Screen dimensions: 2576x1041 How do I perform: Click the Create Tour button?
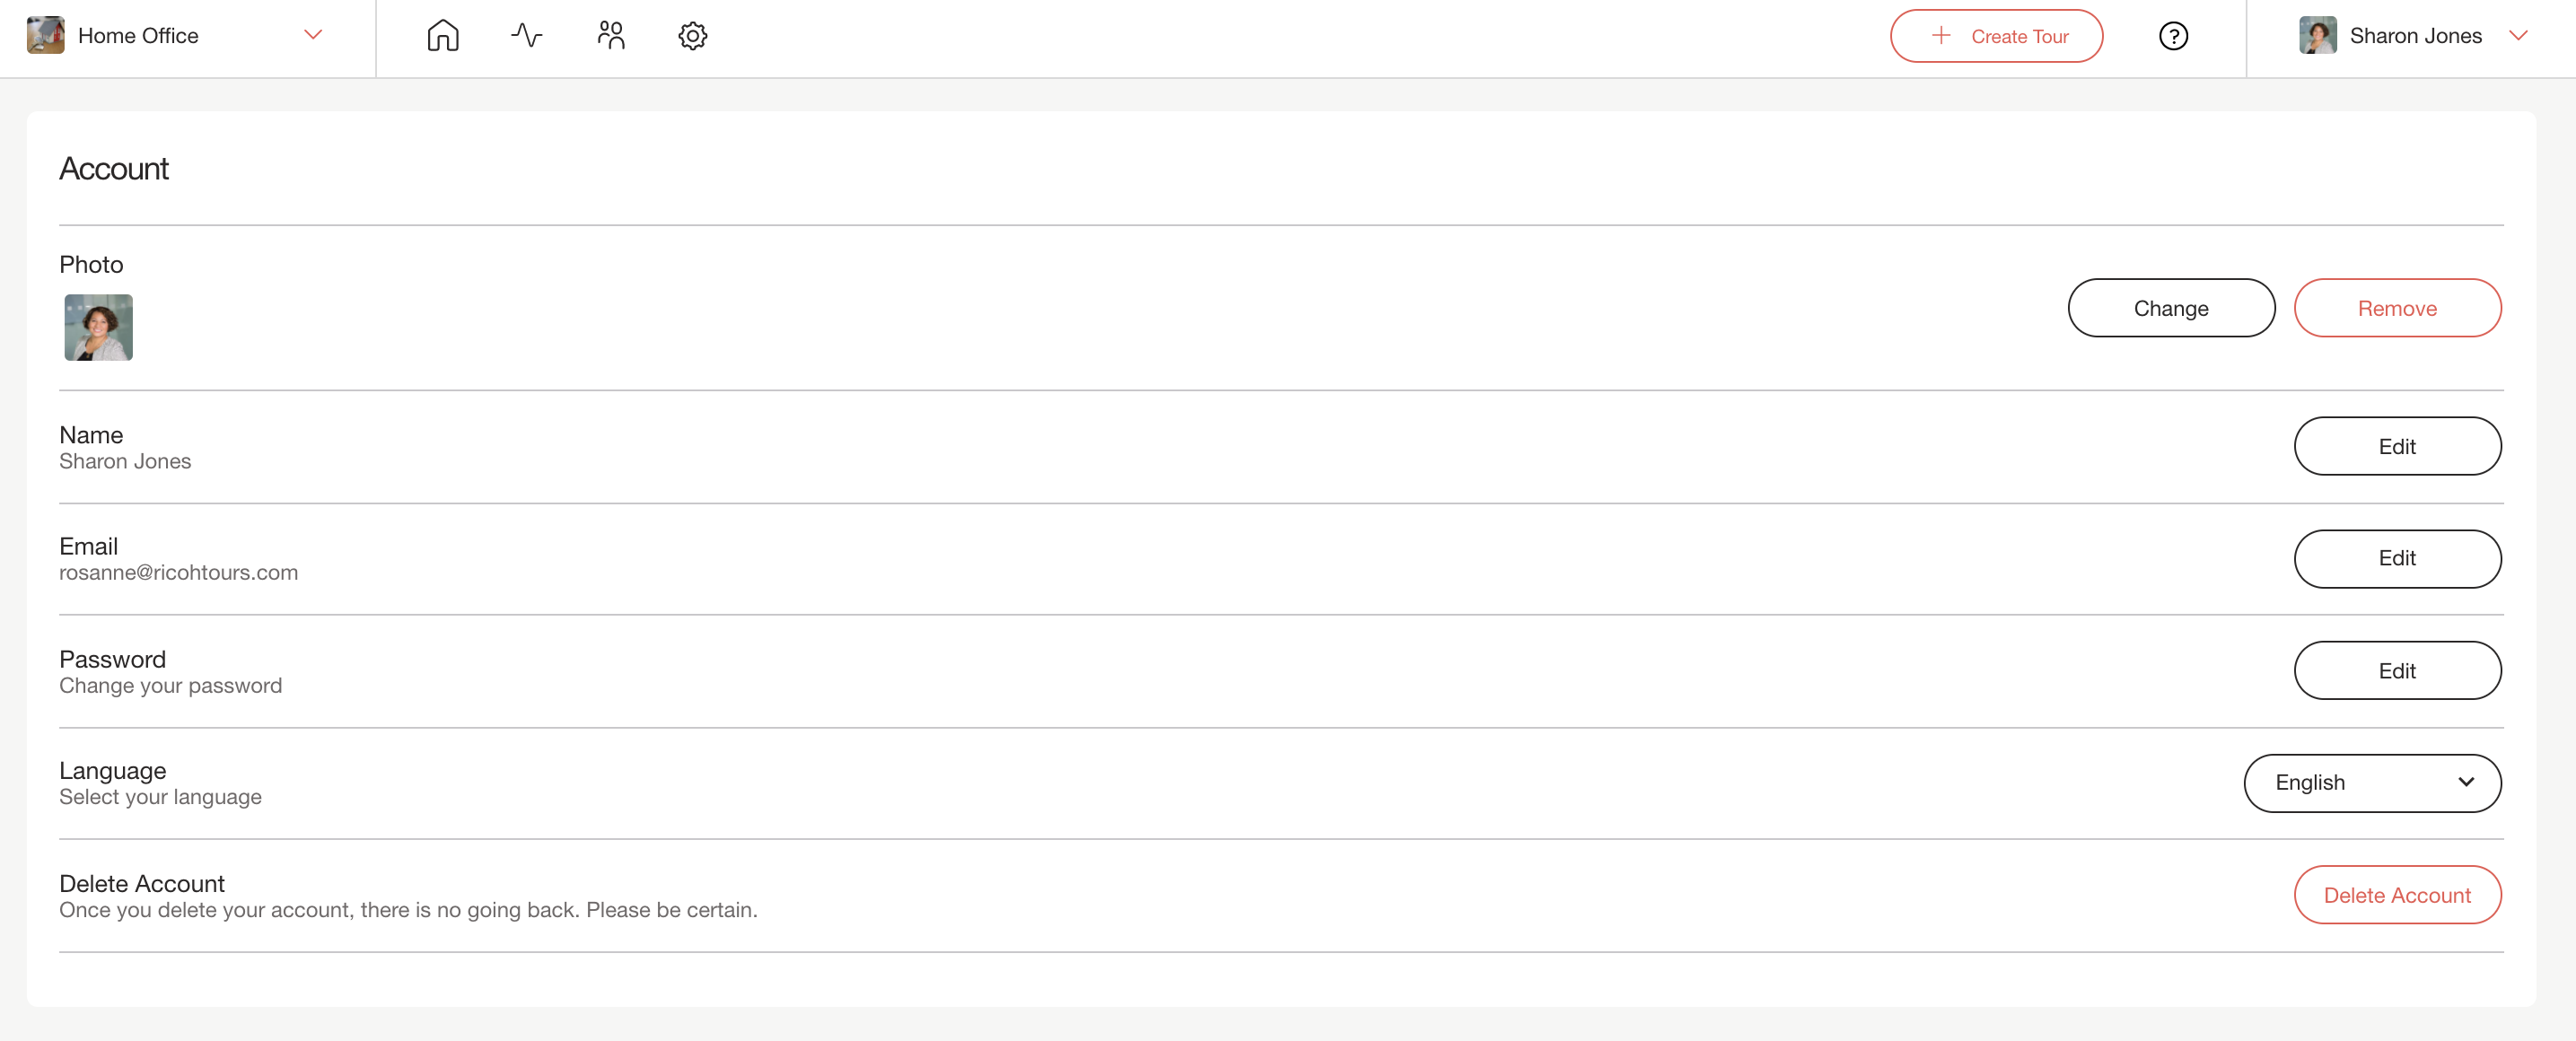[1996, 36]
